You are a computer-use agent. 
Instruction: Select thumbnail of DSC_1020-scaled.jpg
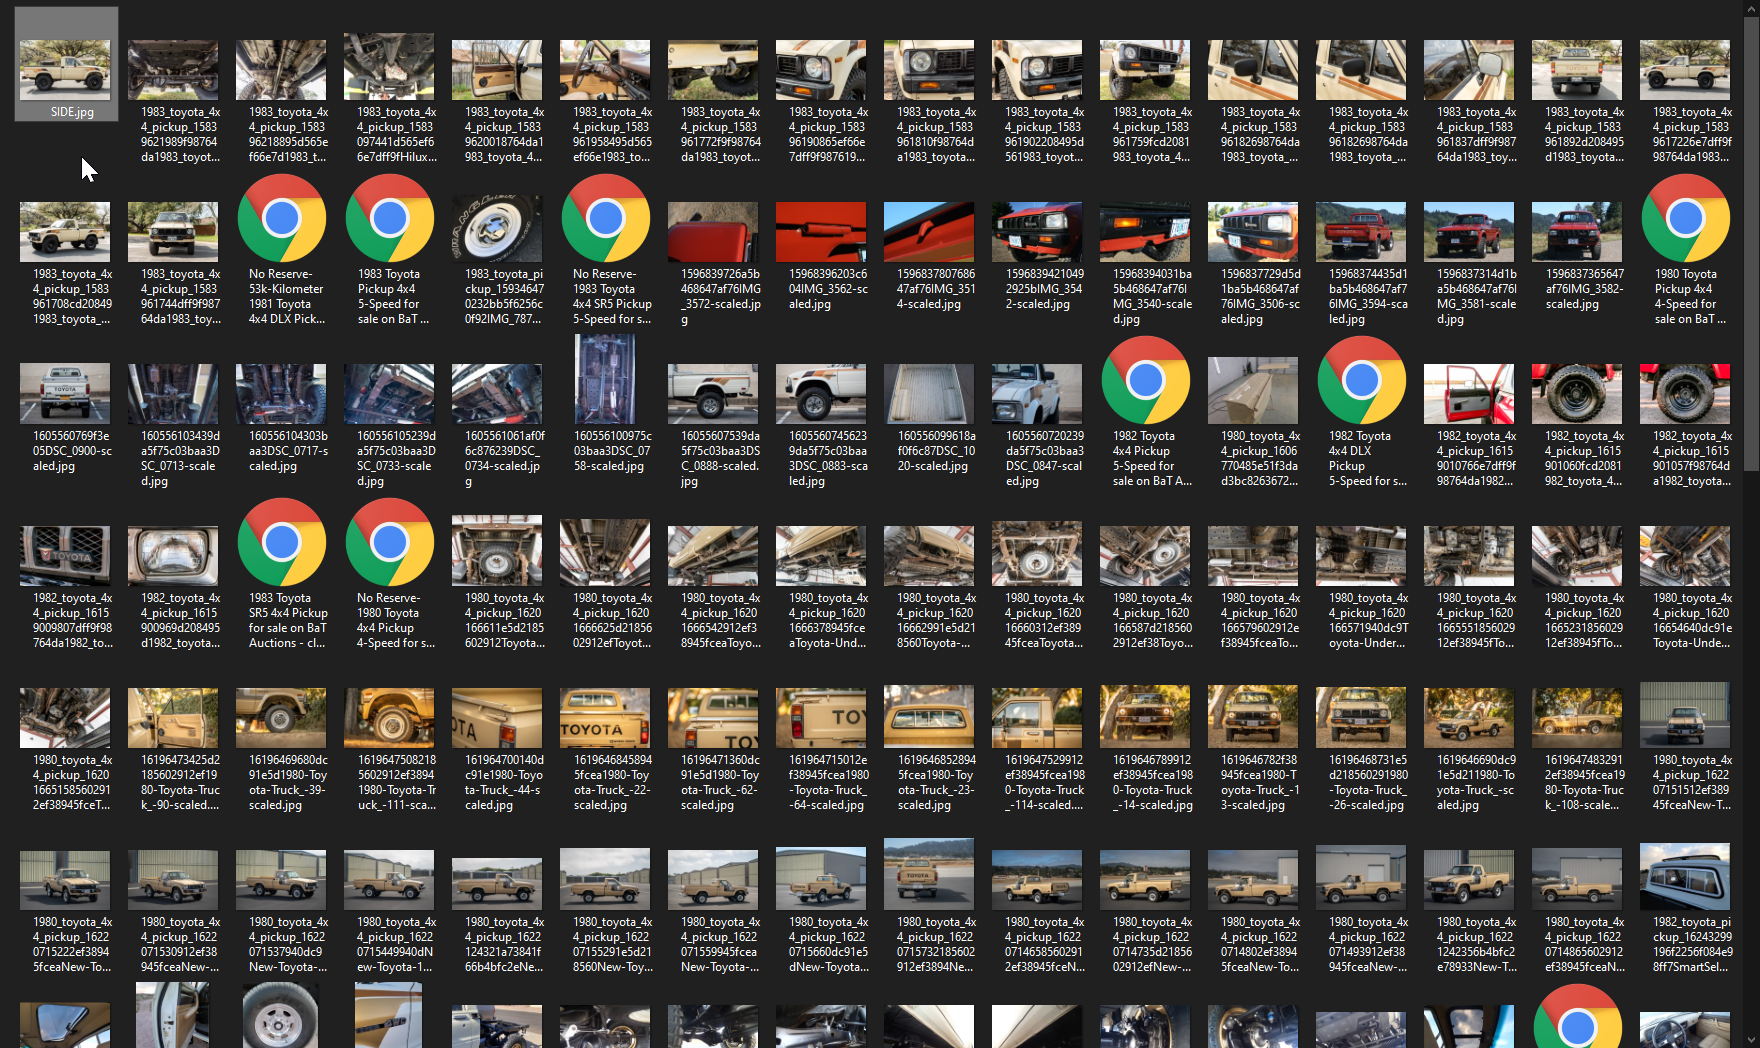coord(929,394)
